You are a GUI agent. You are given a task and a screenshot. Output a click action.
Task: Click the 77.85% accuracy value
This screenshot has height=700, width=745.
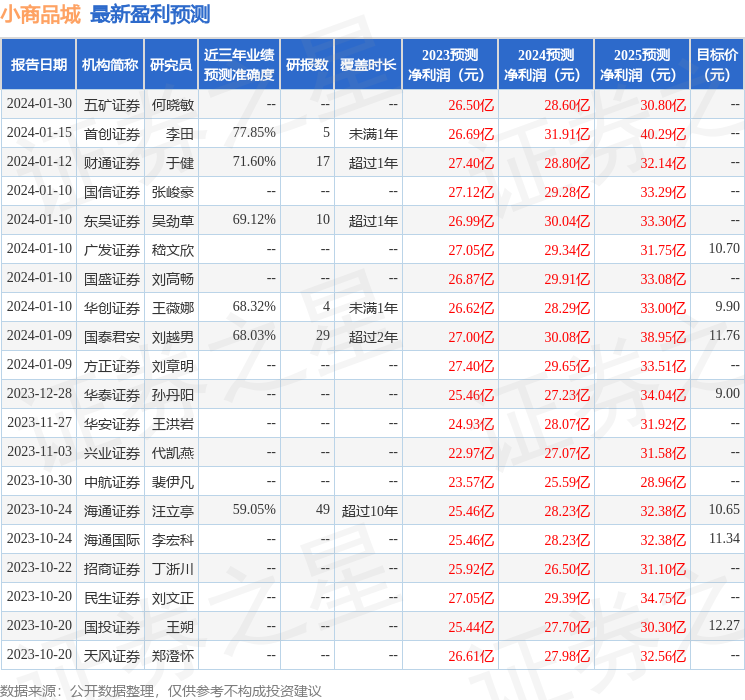click(254, 133)
